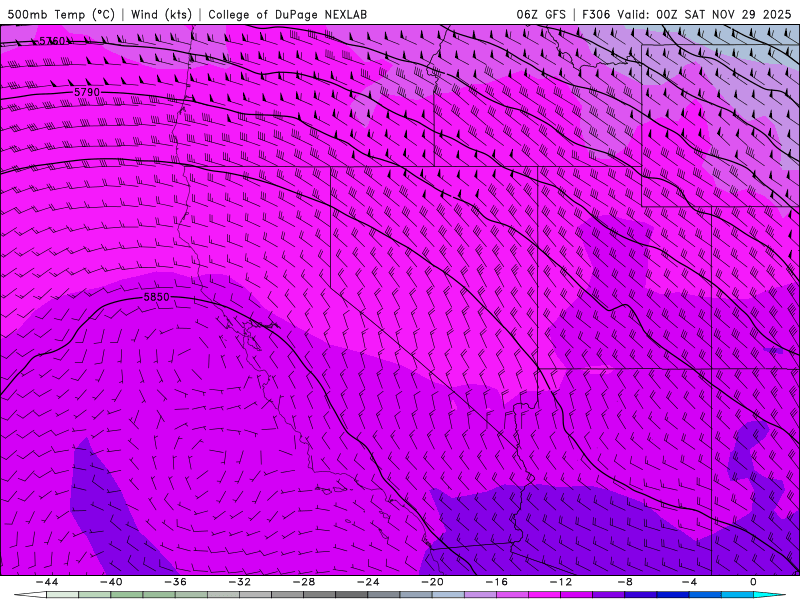Click the -20 colorbar tick label
Image resolution: width=800 pixels, height=600 pixels.
click(x=432, y=582)
